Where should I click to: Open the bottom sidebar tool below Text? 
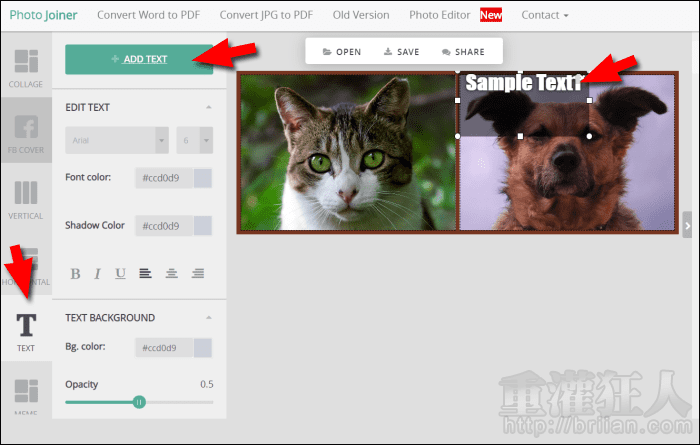coord(26,395)
